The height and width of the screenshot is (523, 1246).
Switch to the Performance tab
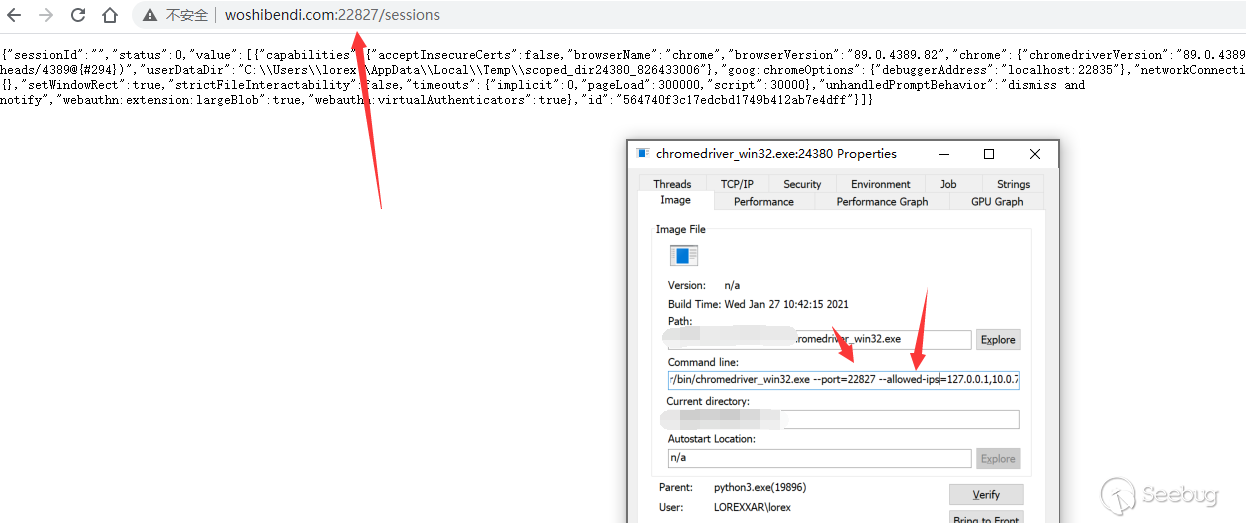763,201
